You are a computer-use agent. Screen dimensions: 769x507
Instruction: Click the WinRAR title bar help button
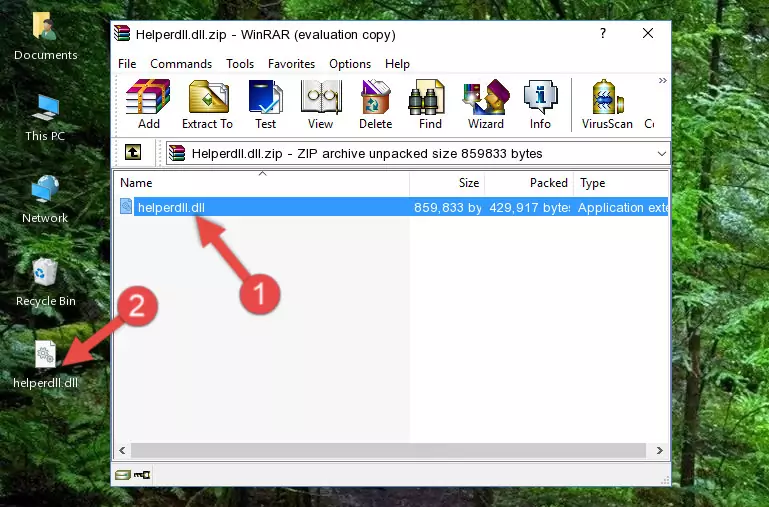[603, 33]
